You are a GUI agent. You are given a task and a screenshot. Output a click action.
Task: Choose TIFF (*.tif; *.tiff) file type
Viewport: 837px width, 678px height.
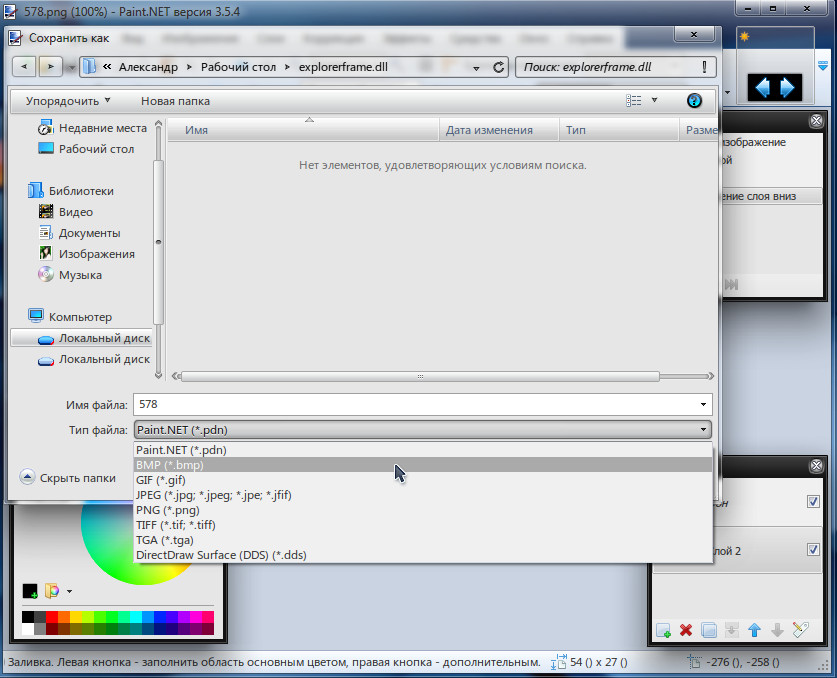coord(423,525)
